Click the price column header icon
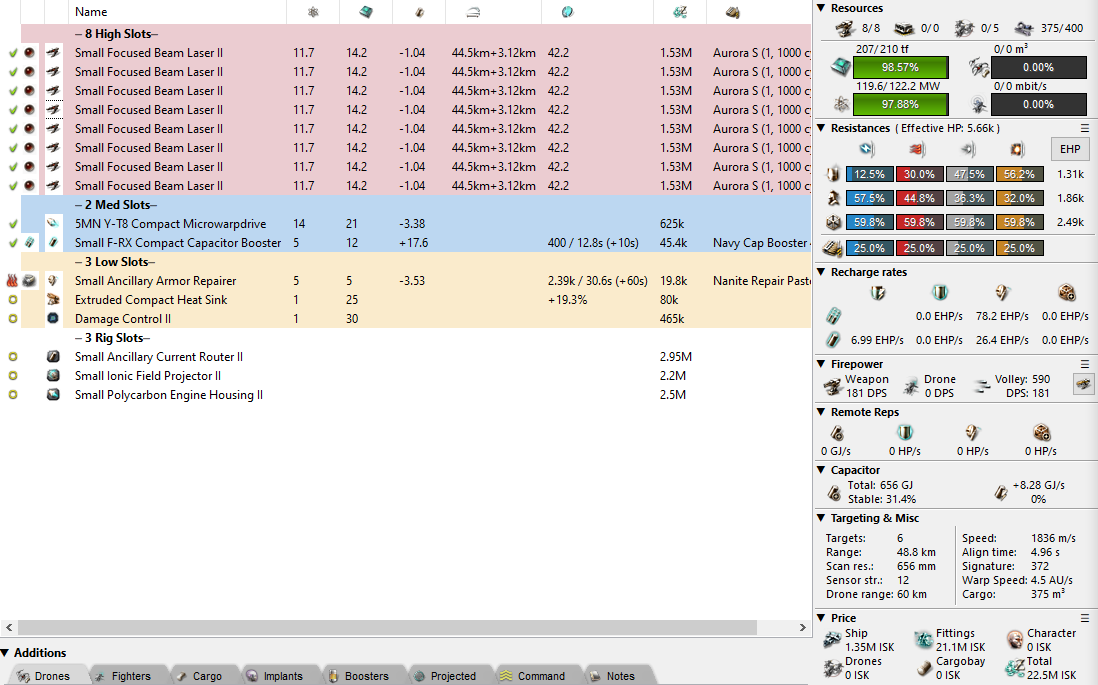Viewport: 1098px width, 685px height. coord(680,12)
